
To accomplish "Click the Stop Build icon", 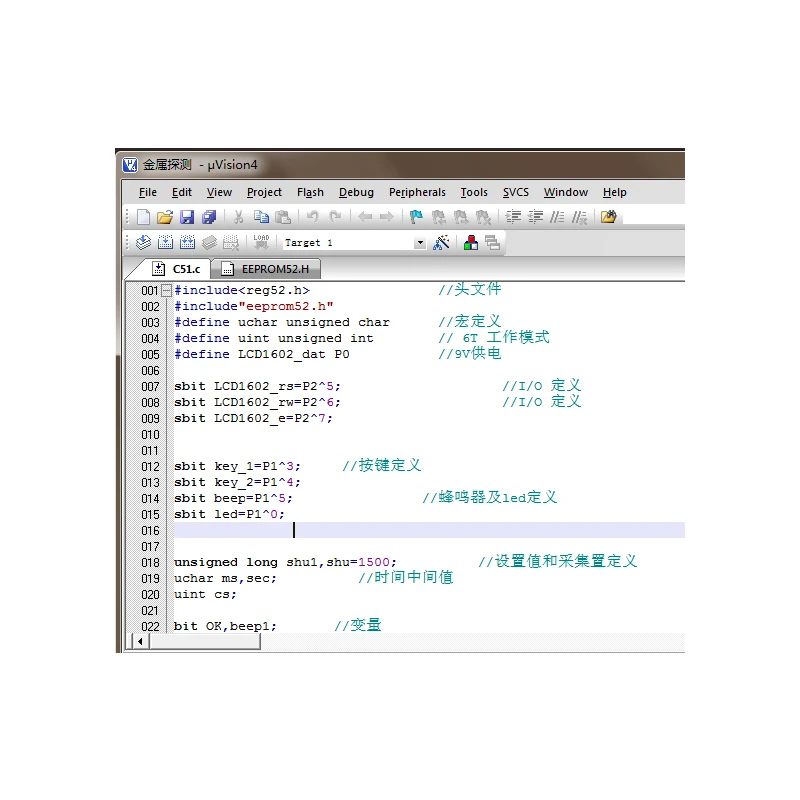I will click(x=231, y=242).
